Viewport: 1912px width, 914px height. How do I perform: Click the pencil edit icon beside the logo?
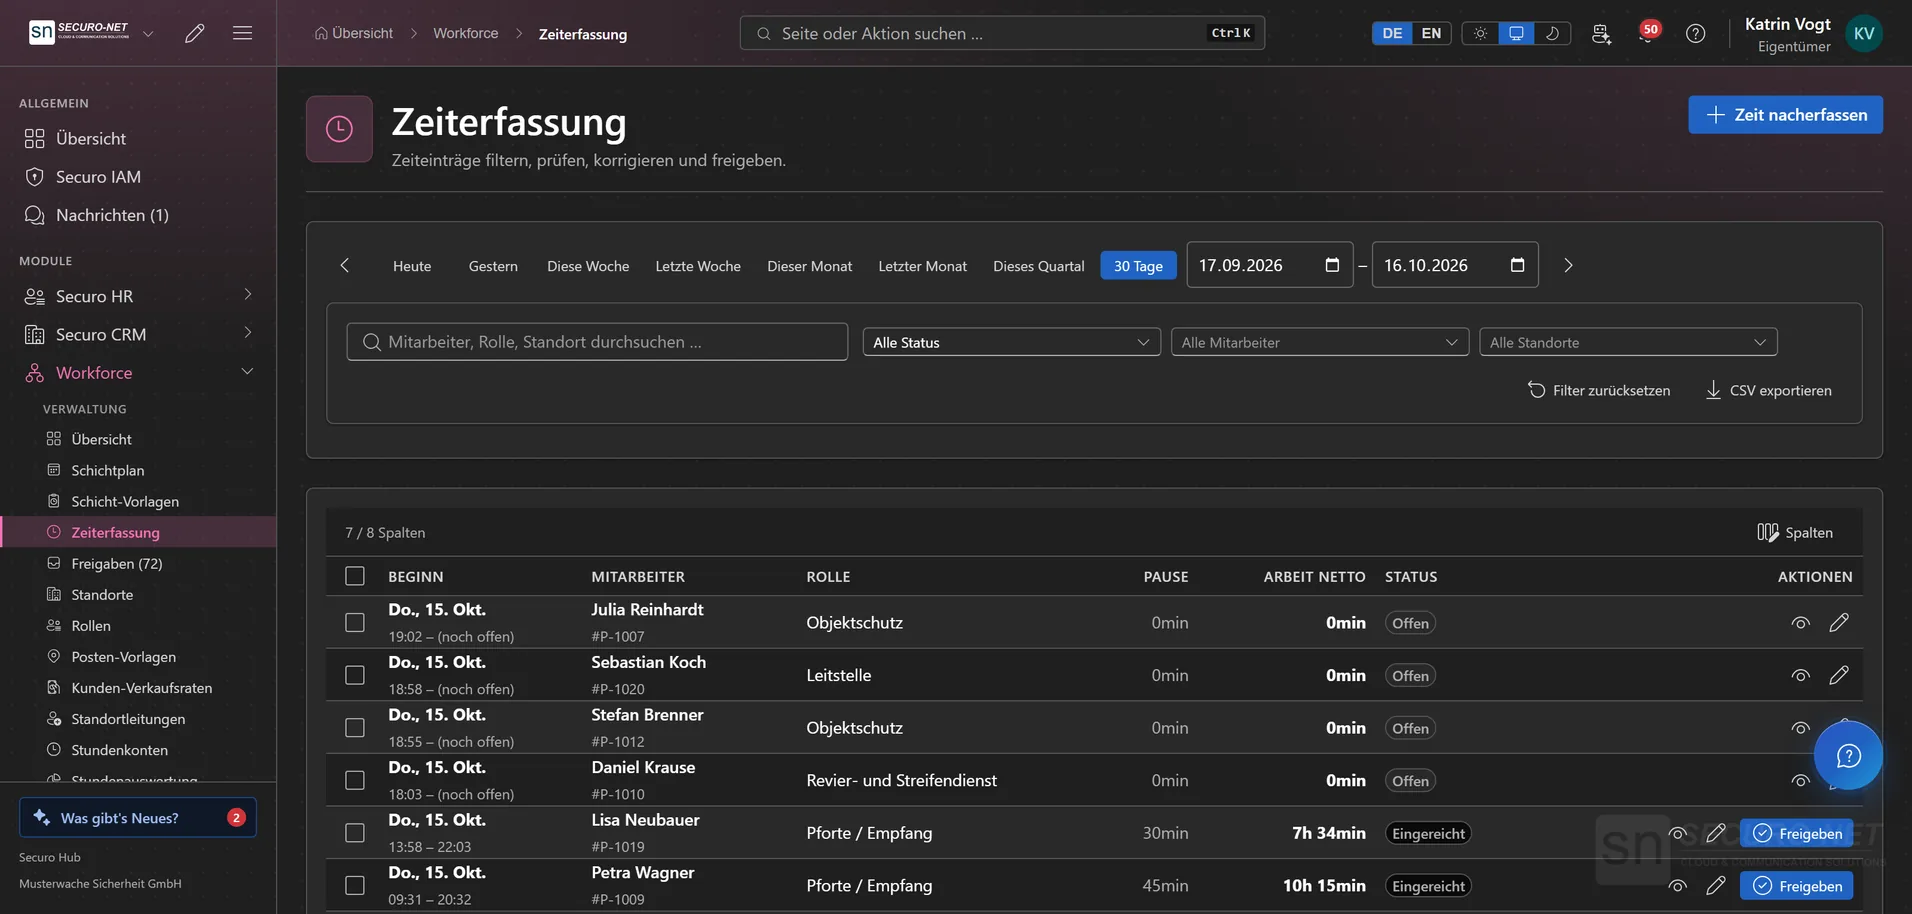[195, 33]
